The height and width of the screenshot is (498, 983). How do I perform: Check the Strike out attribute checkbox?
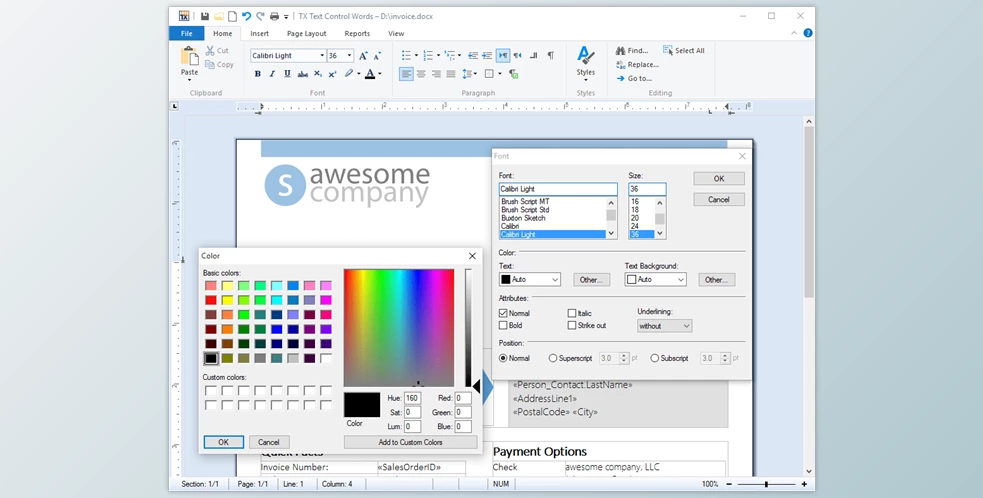(x=572, y=326)
